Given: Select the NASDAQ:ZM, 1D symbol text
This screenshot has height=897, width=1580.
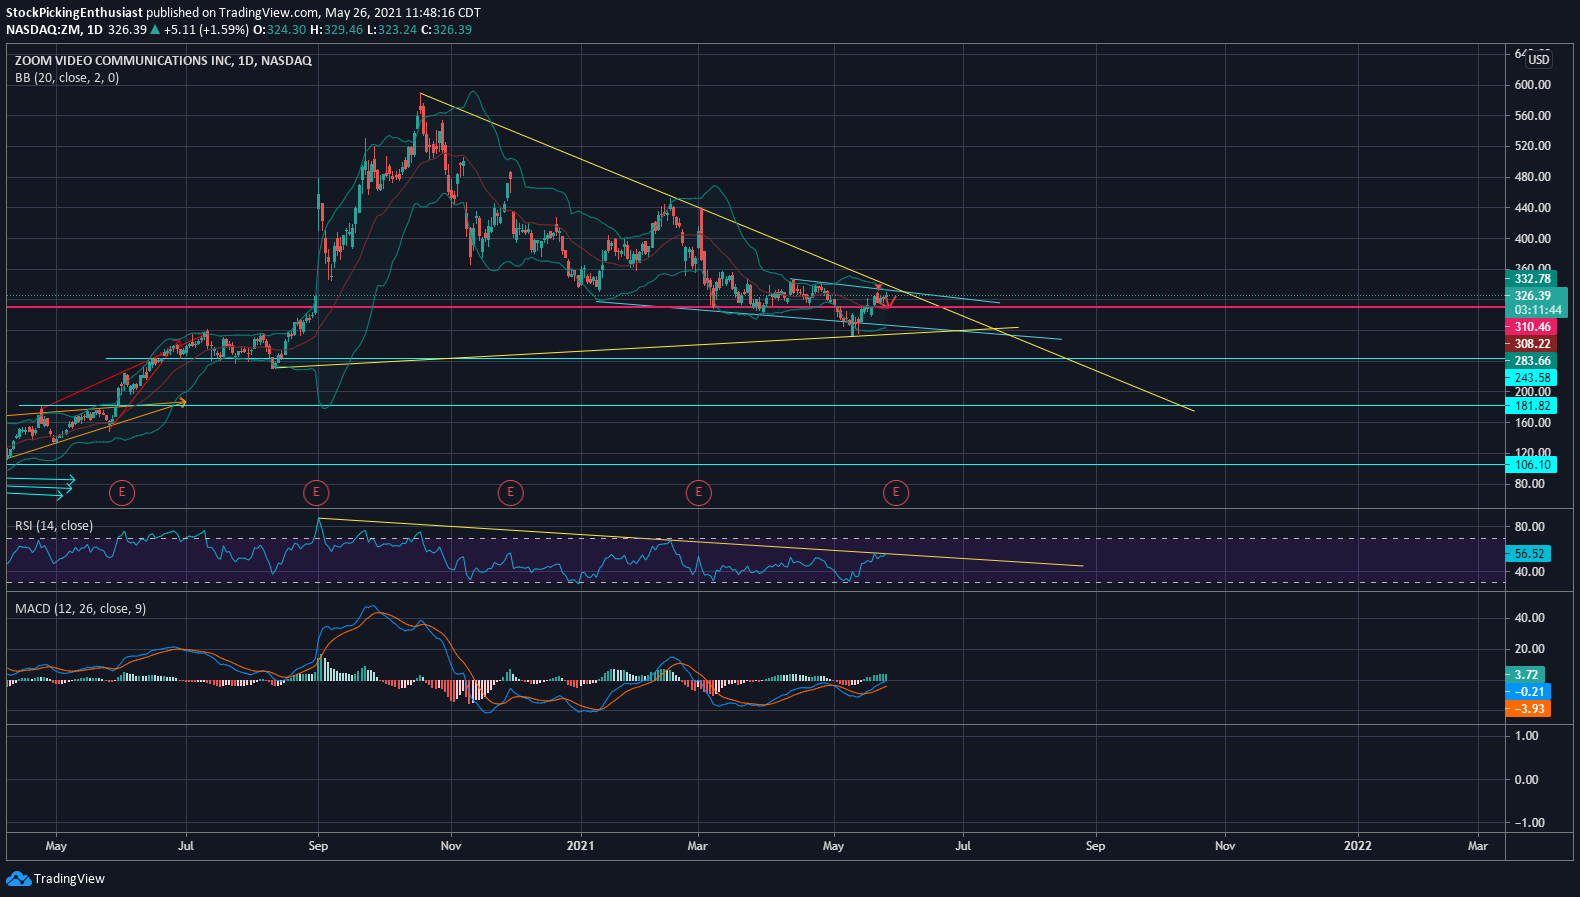Looking at the screenshot, I should [x=54, y=30].
